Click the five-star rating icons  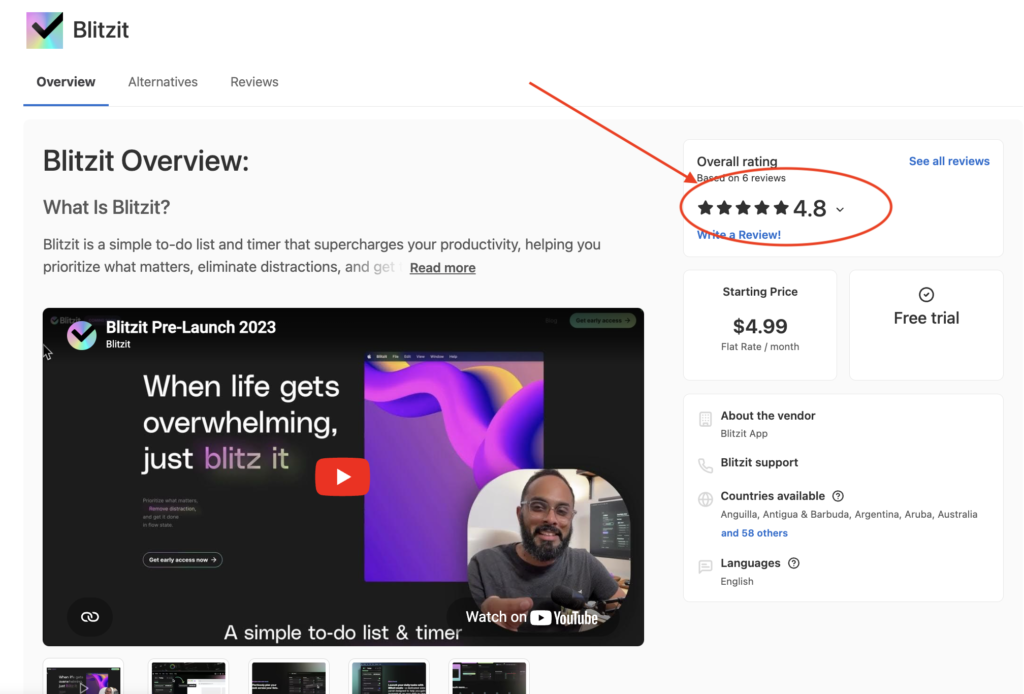[743, 208]
